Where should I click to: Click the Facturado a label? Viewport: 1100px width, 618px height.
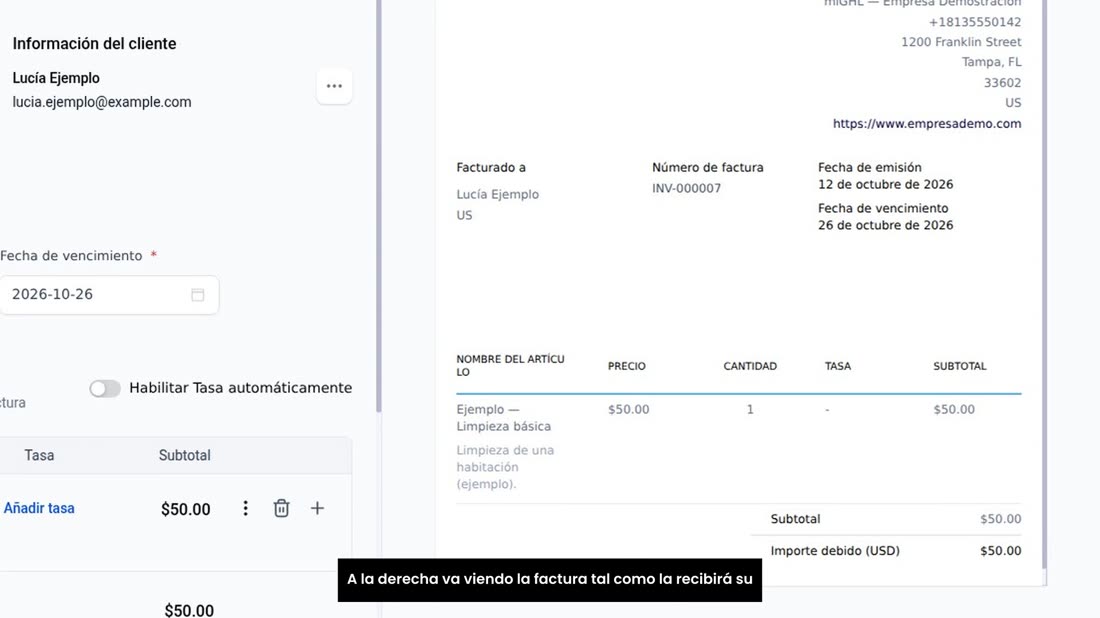491,168
